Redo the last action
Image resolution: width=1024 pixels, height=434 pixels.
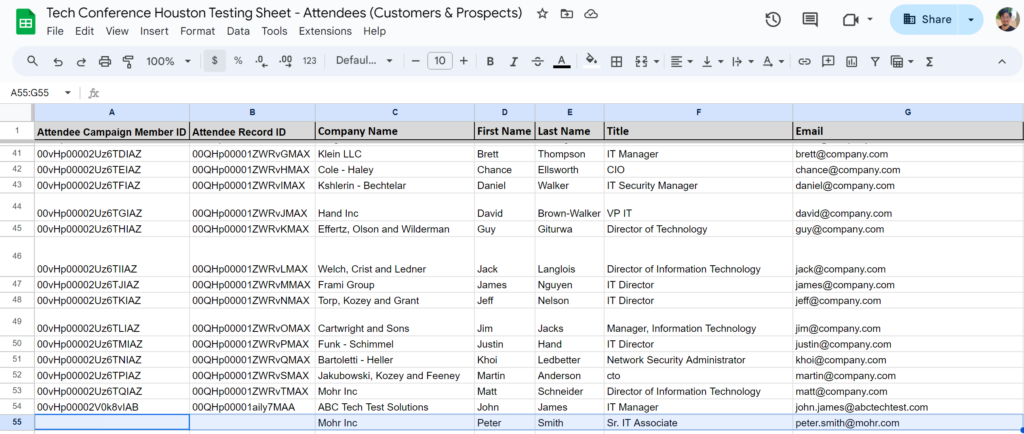[82, 61]
